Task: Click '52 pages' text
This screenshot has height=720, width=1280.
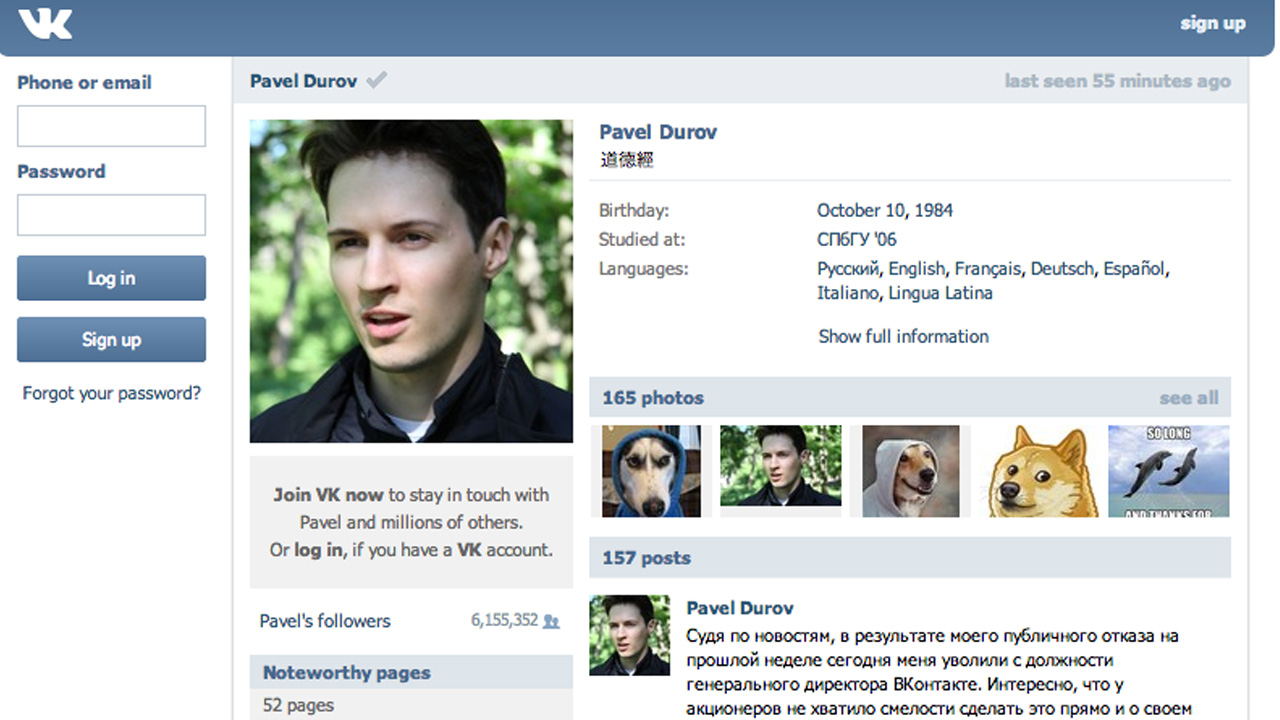Action: click(298, 705)
